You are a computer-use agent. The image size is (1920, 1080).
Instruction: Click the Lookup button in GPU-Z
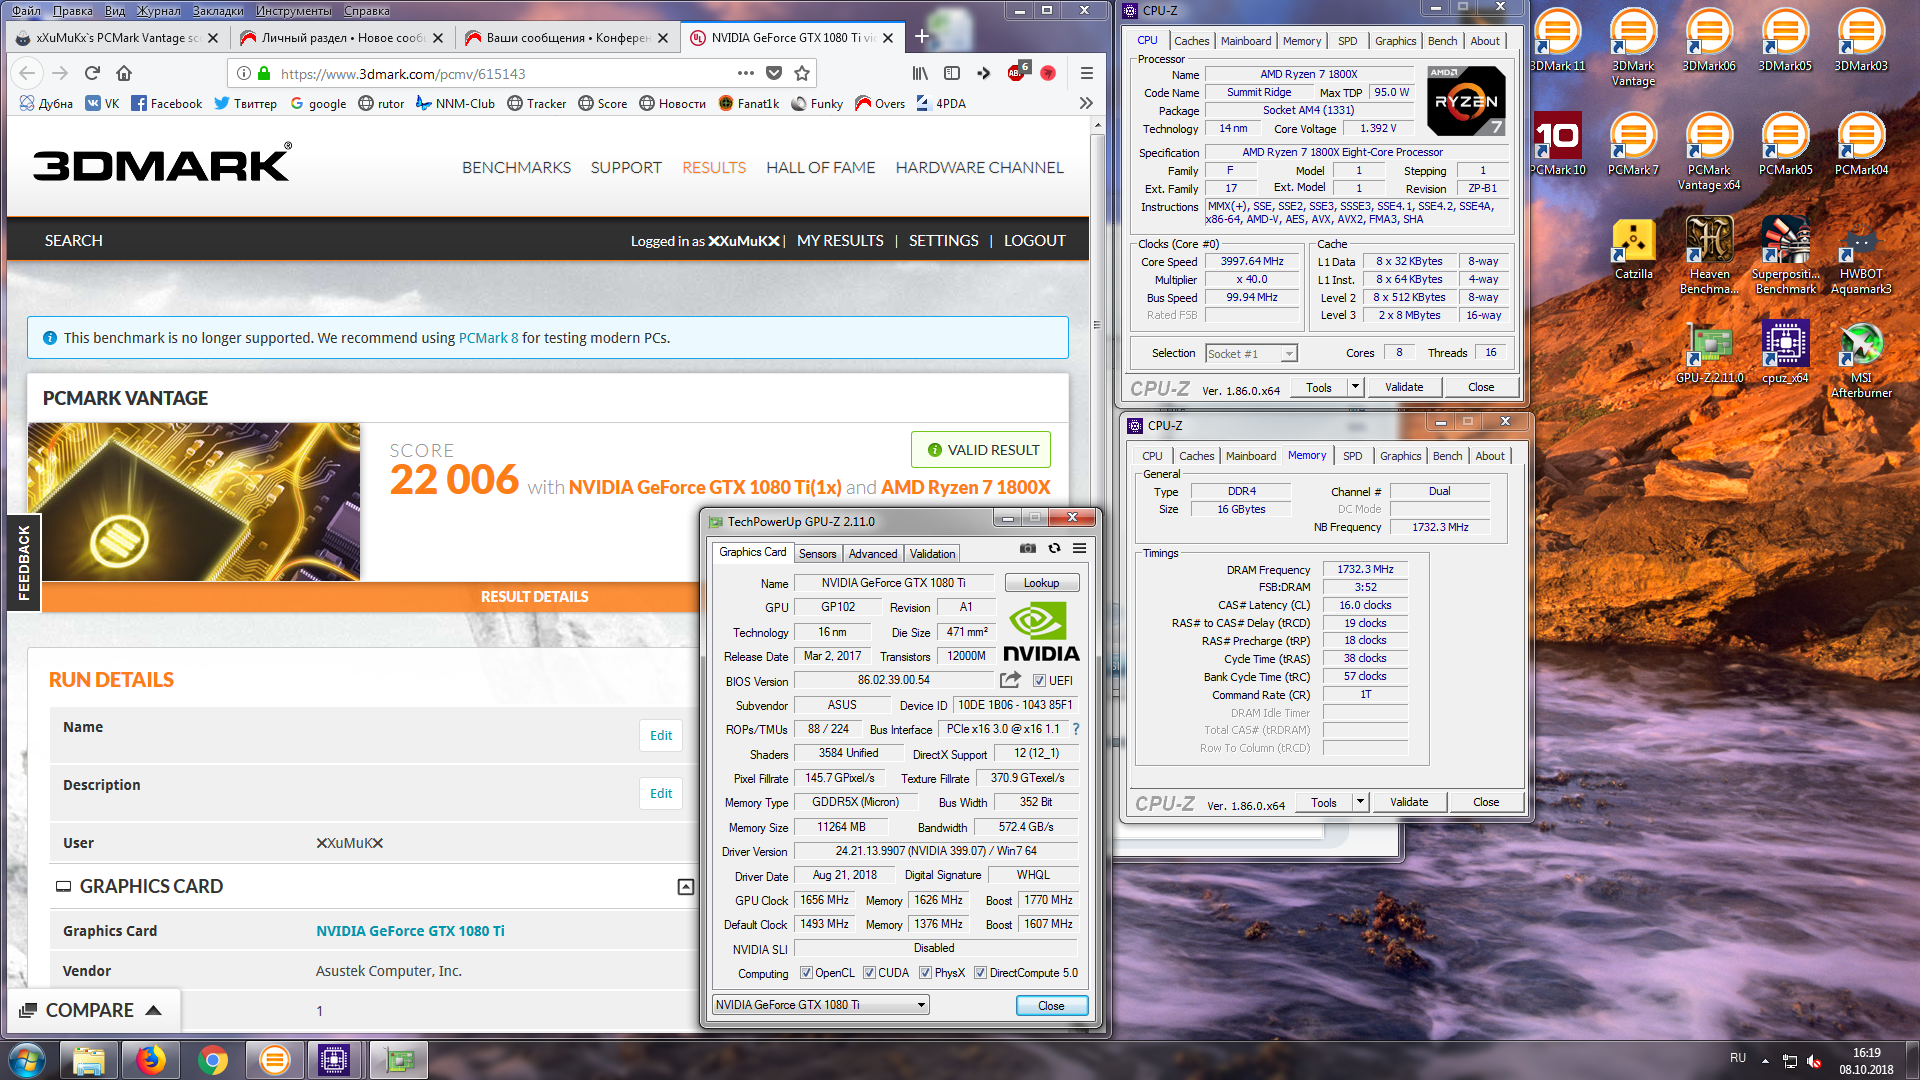[1041, 583]
